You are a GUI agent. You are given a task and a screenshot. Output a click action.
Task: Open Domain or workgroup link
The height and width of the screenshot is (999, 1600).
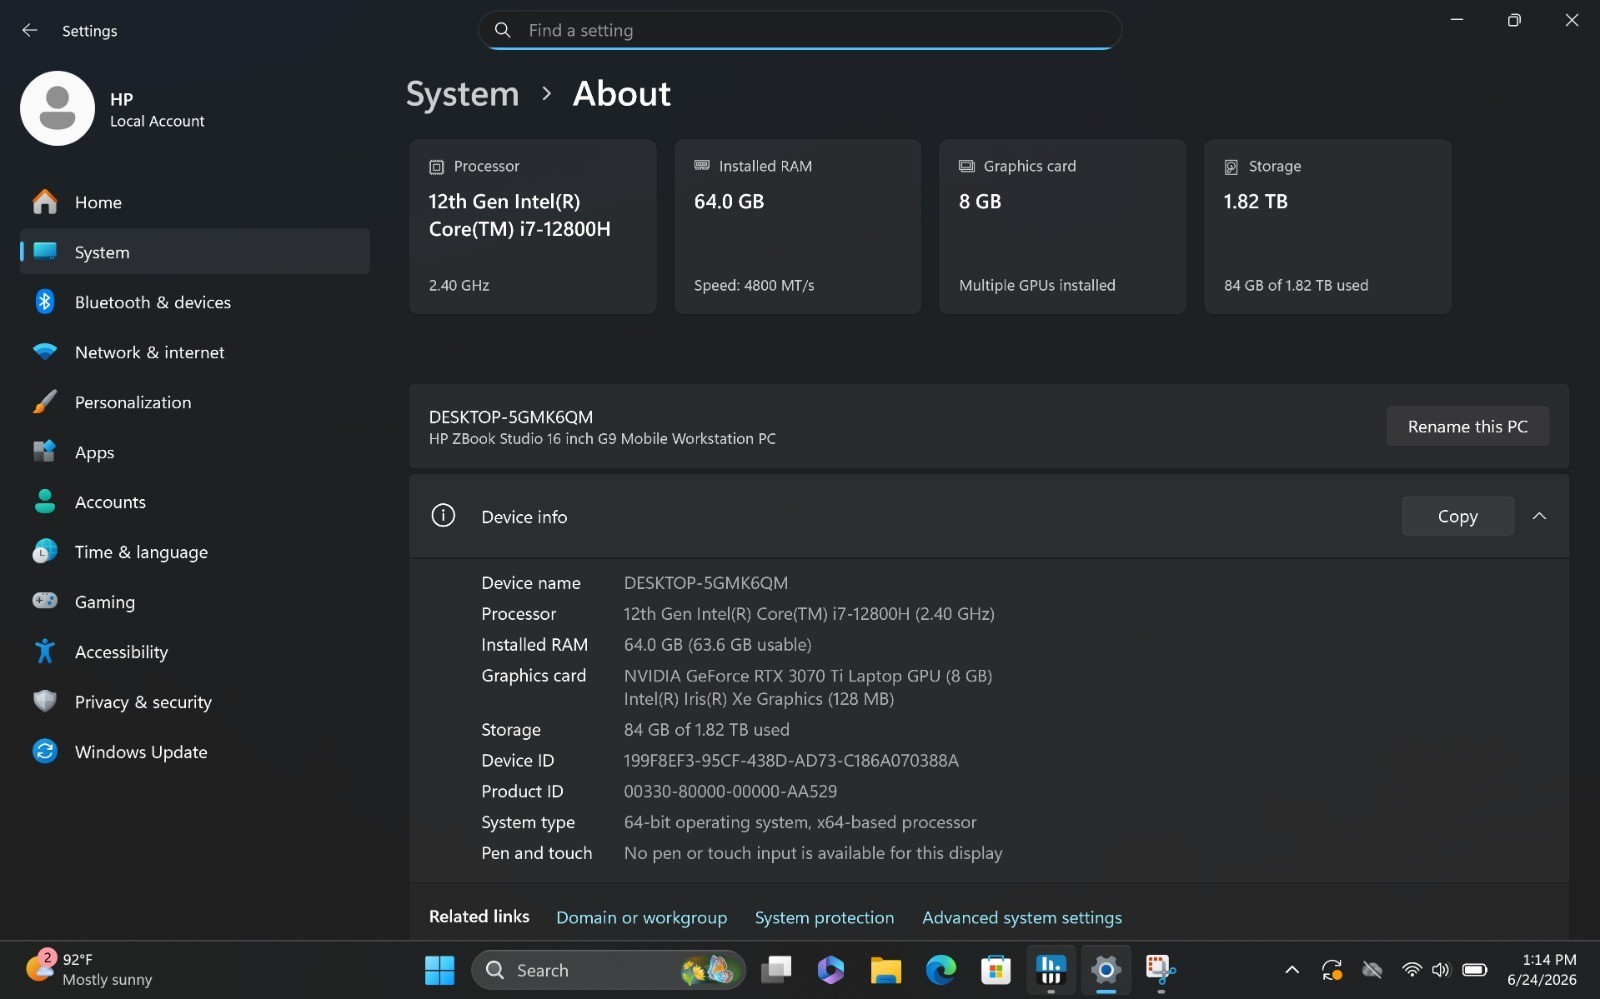642,917
